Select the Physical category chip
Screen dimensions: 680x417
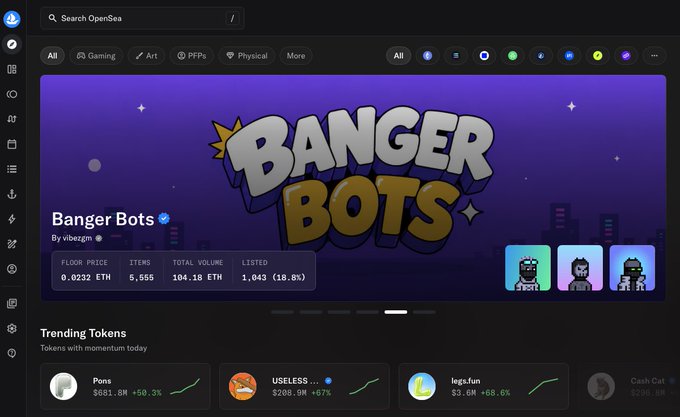click(x=247, y=55)
